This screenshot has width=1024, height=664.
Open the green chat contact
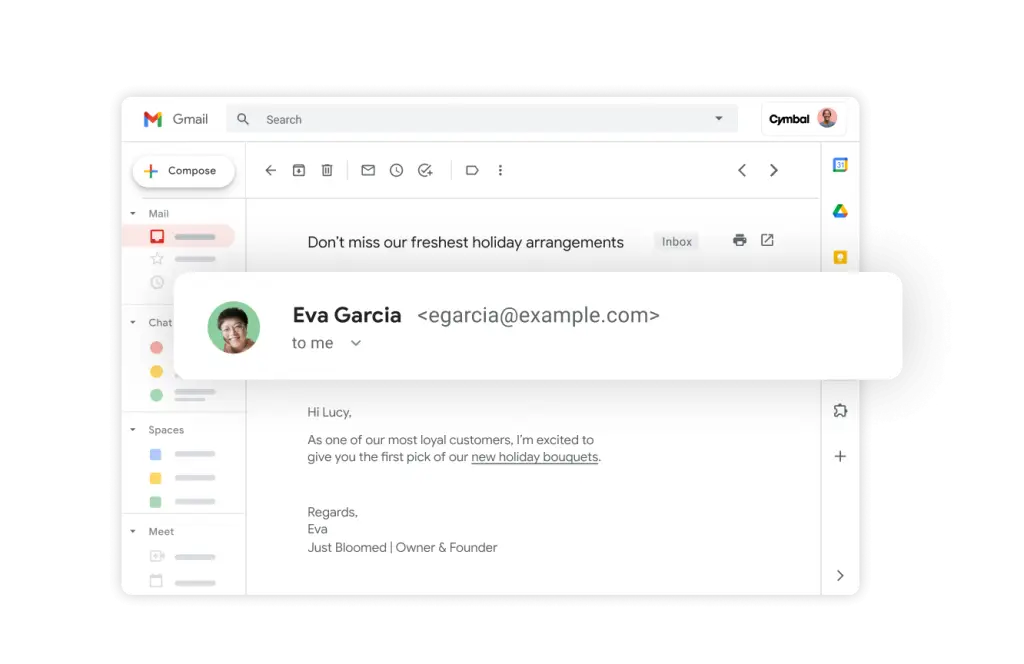(x=156, y=395)
